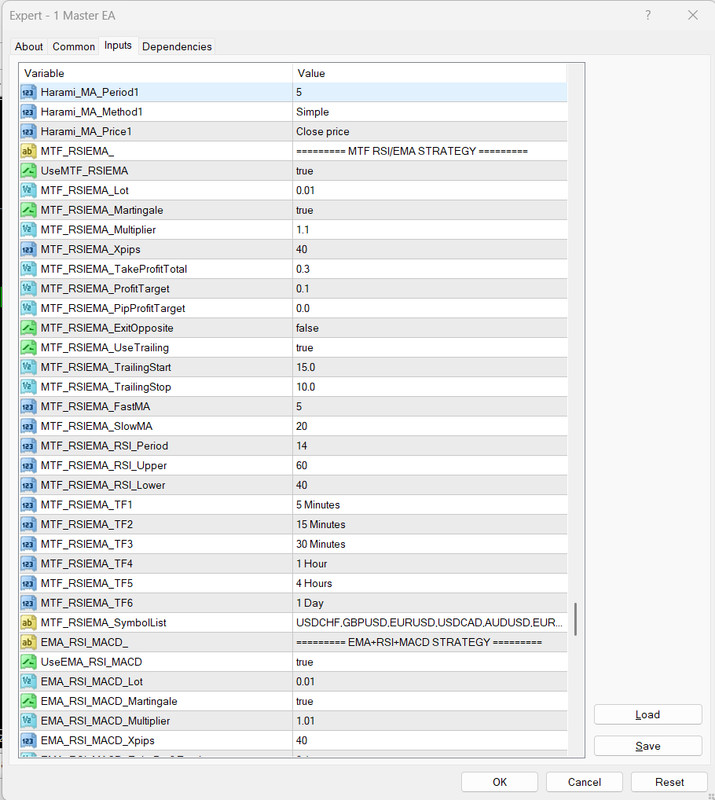
Task: Click the help question mark in title bar
Action: [648, 15]
